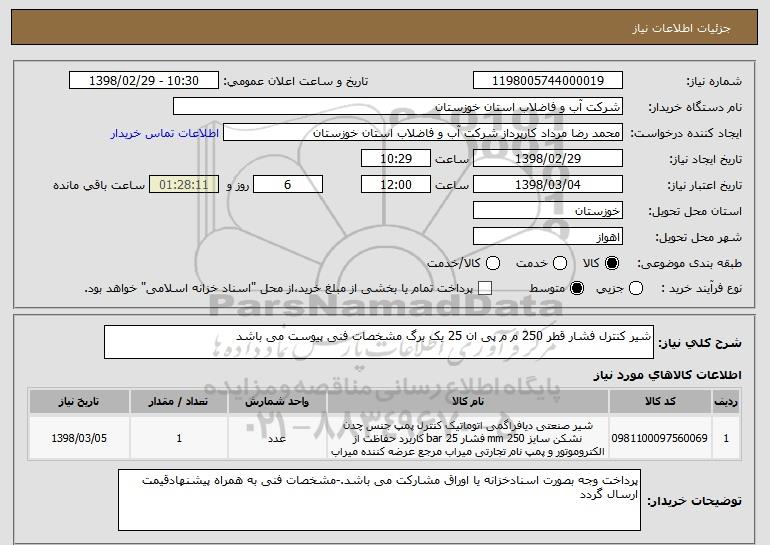770x545 pixels.
Task: Click the توضیحات خریدار label
Action: (x=694, y=501)
